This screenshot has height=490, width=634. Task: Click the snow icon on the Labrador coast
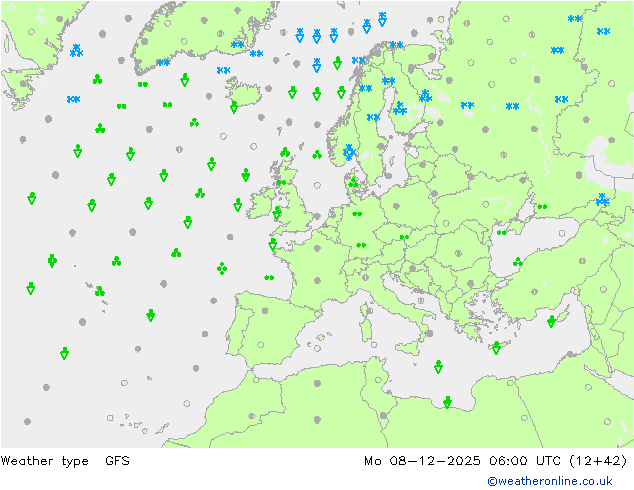[76, 50]
